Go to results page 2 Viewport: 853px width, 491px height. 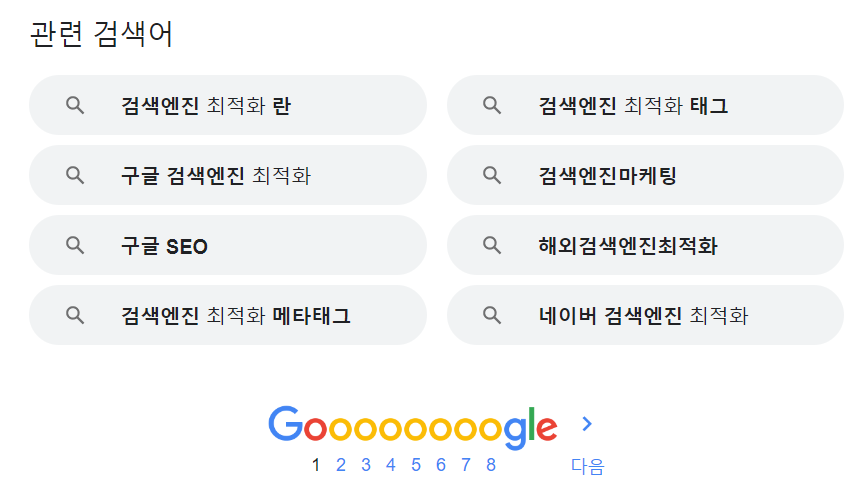point(341,464)
